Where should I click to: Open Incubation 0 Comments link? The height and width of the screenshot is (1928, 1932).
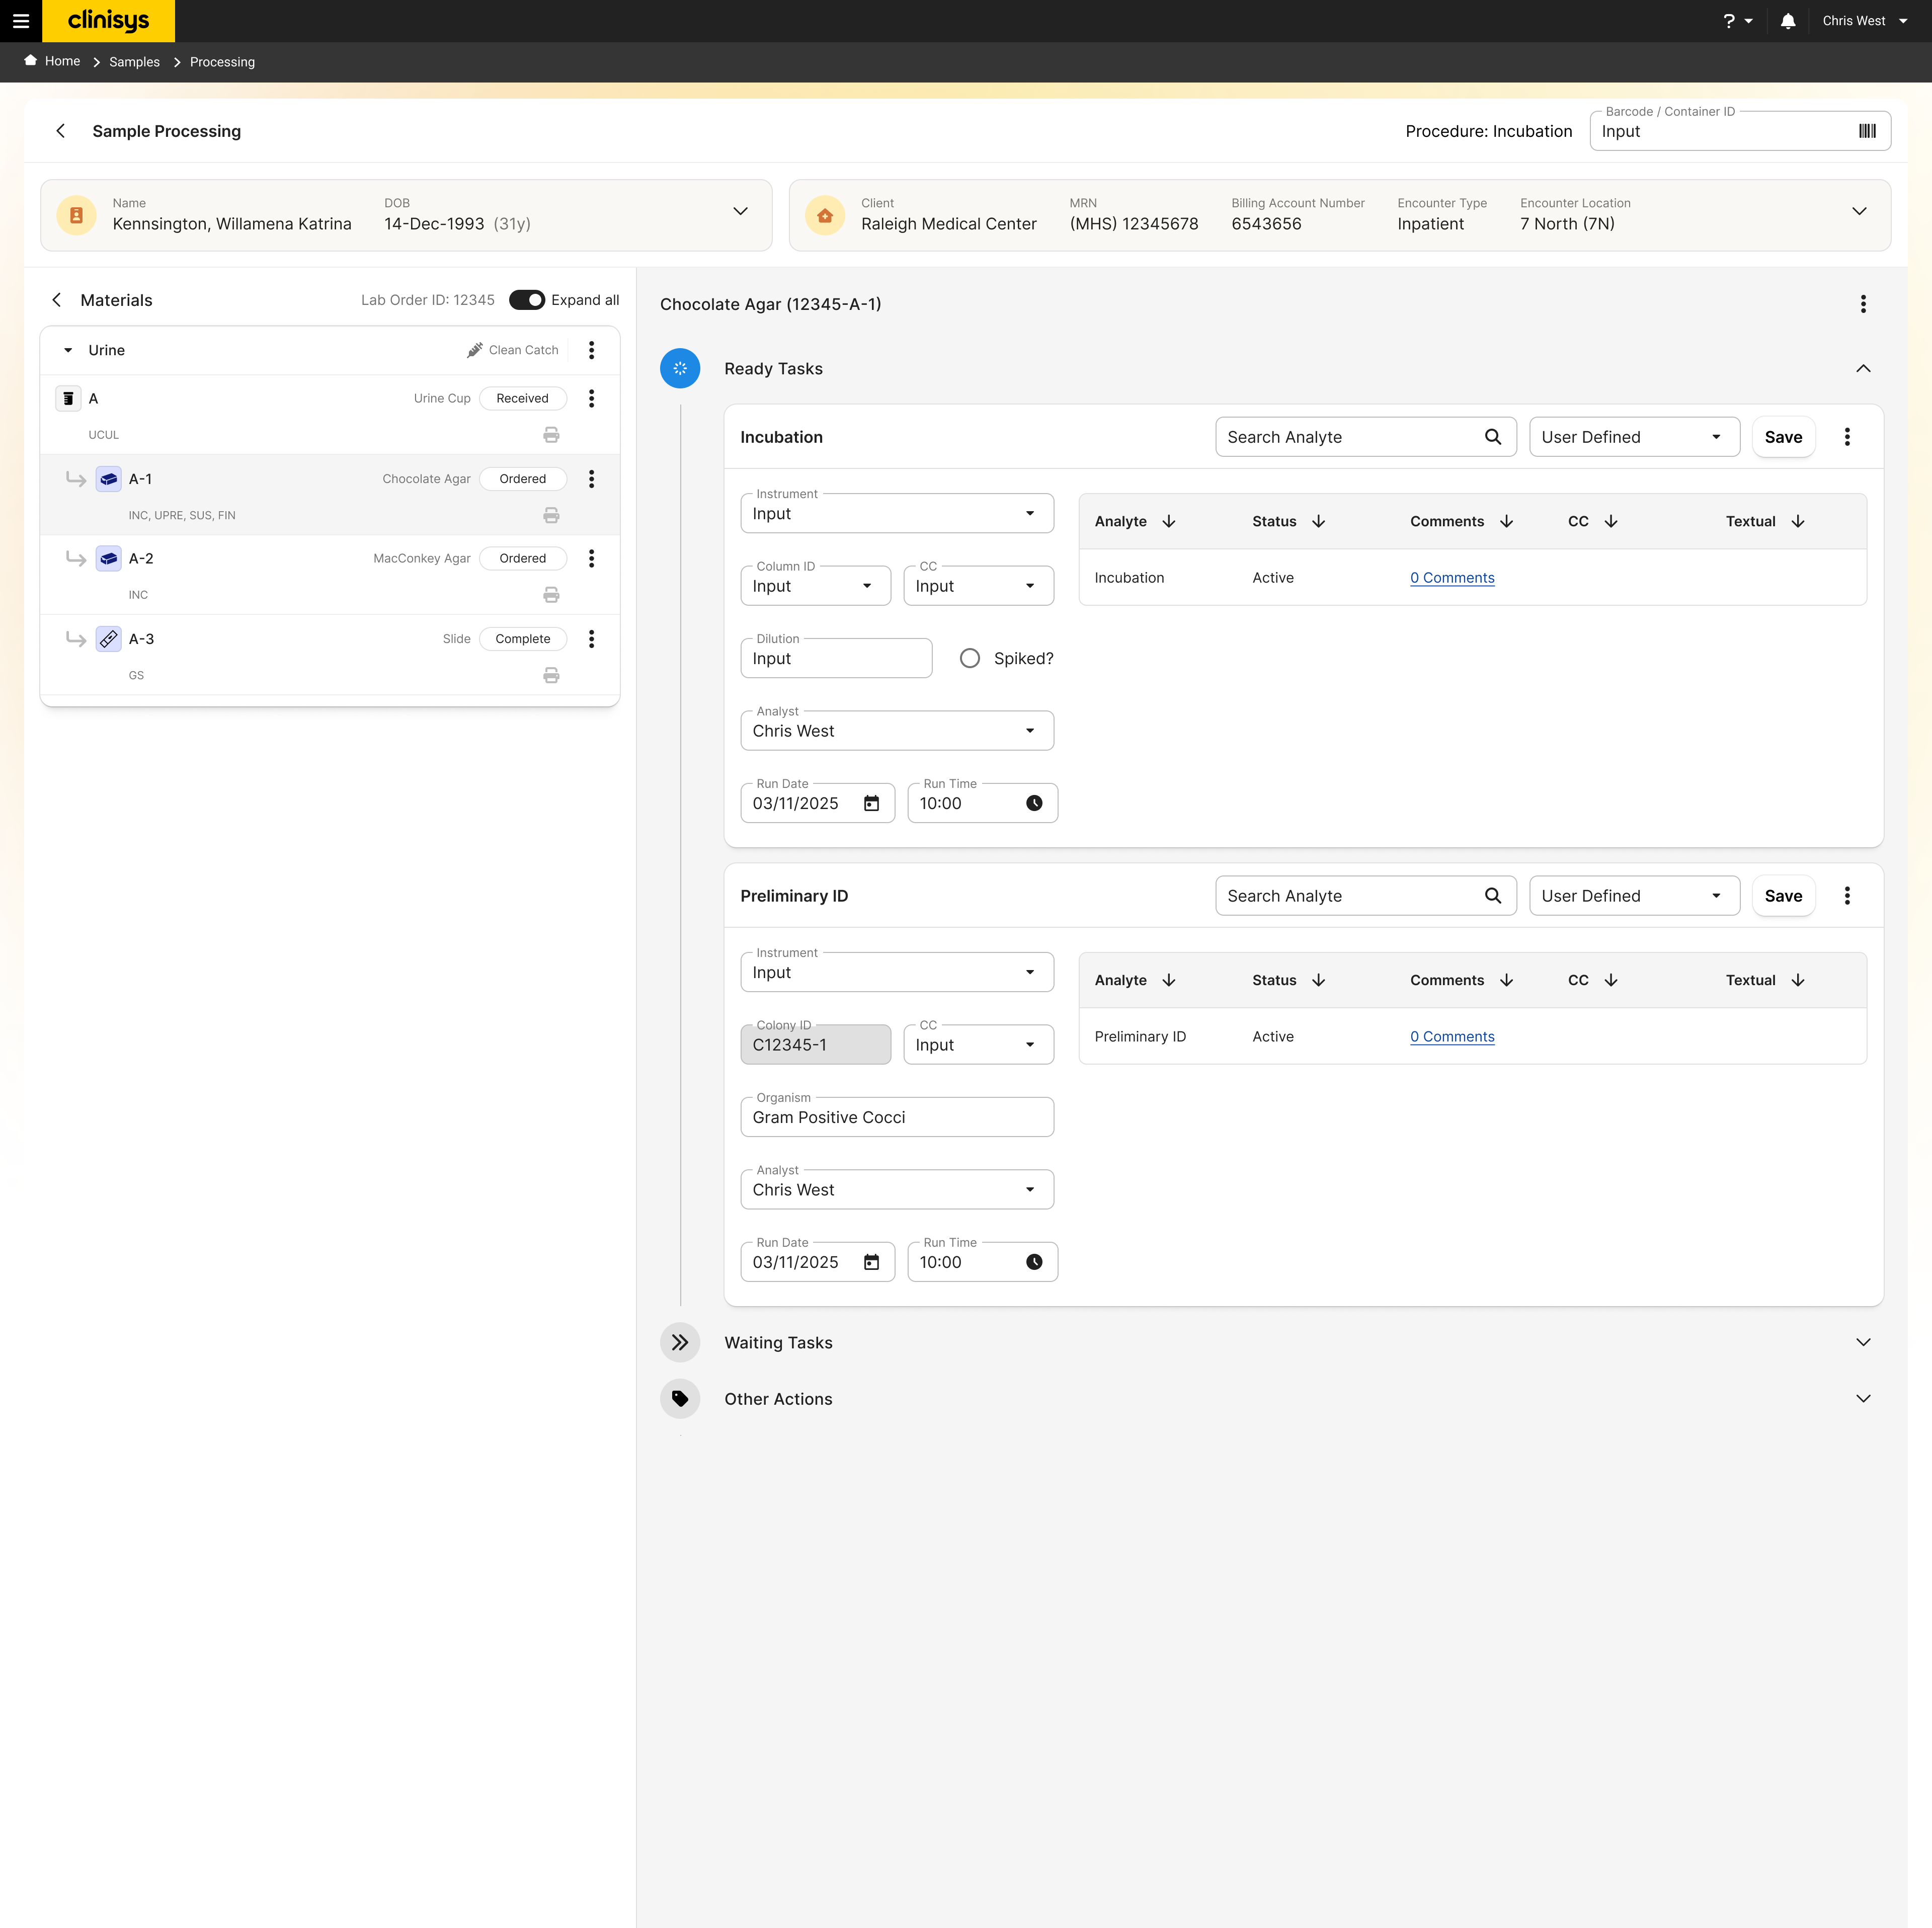point(1452,578)
